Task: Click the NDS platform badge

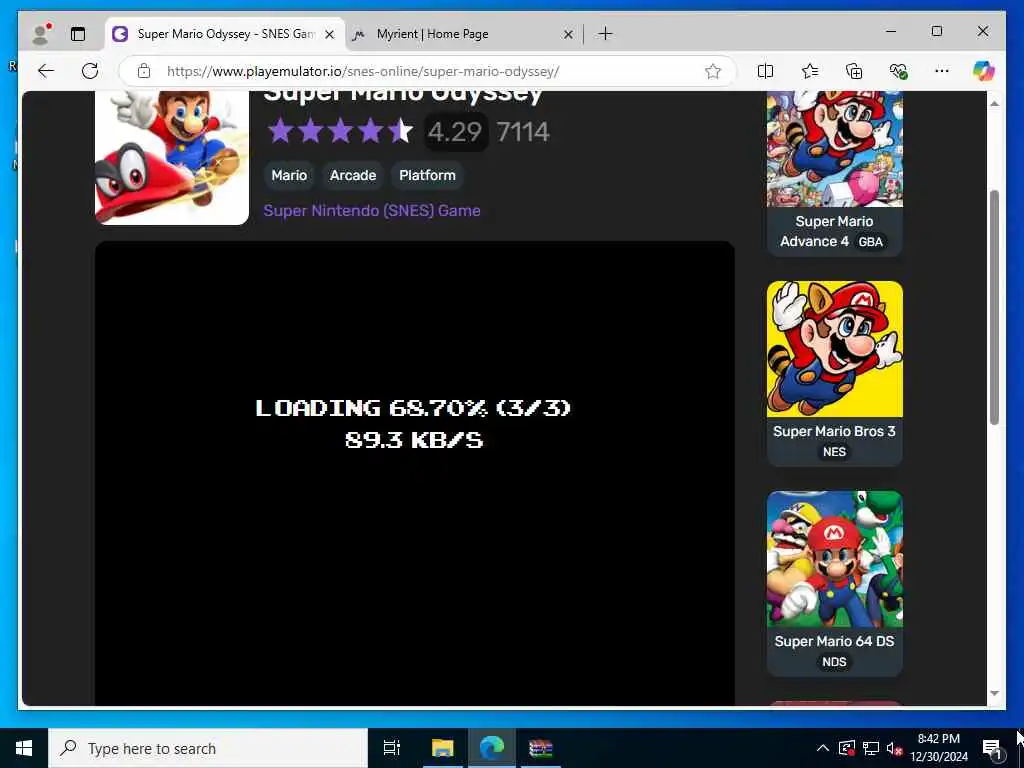Action: (x=834, y=662)
